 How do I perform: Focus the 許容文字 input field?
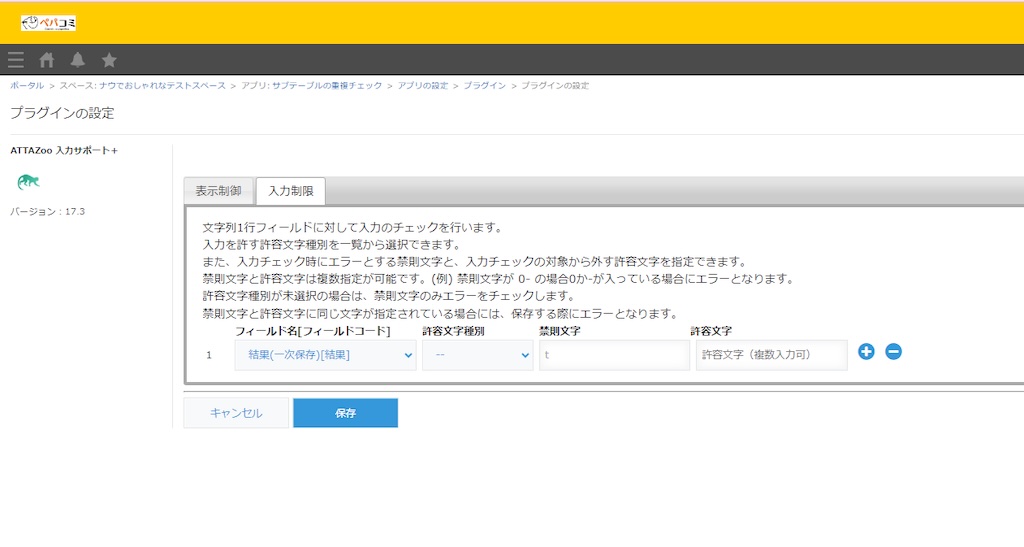pos(771,355)
